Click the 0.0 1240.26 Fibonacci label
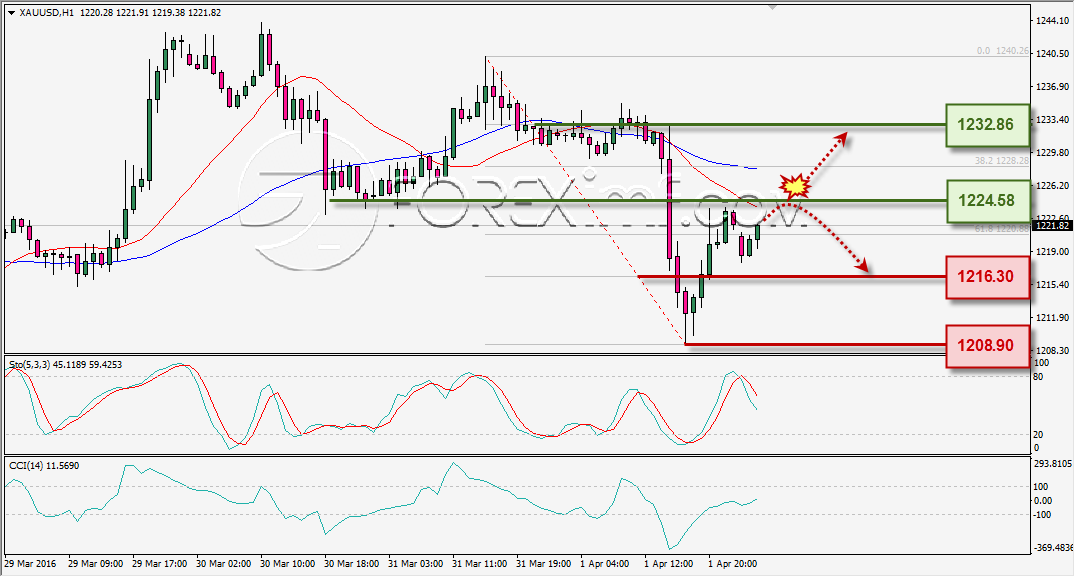 point(1003,51)
